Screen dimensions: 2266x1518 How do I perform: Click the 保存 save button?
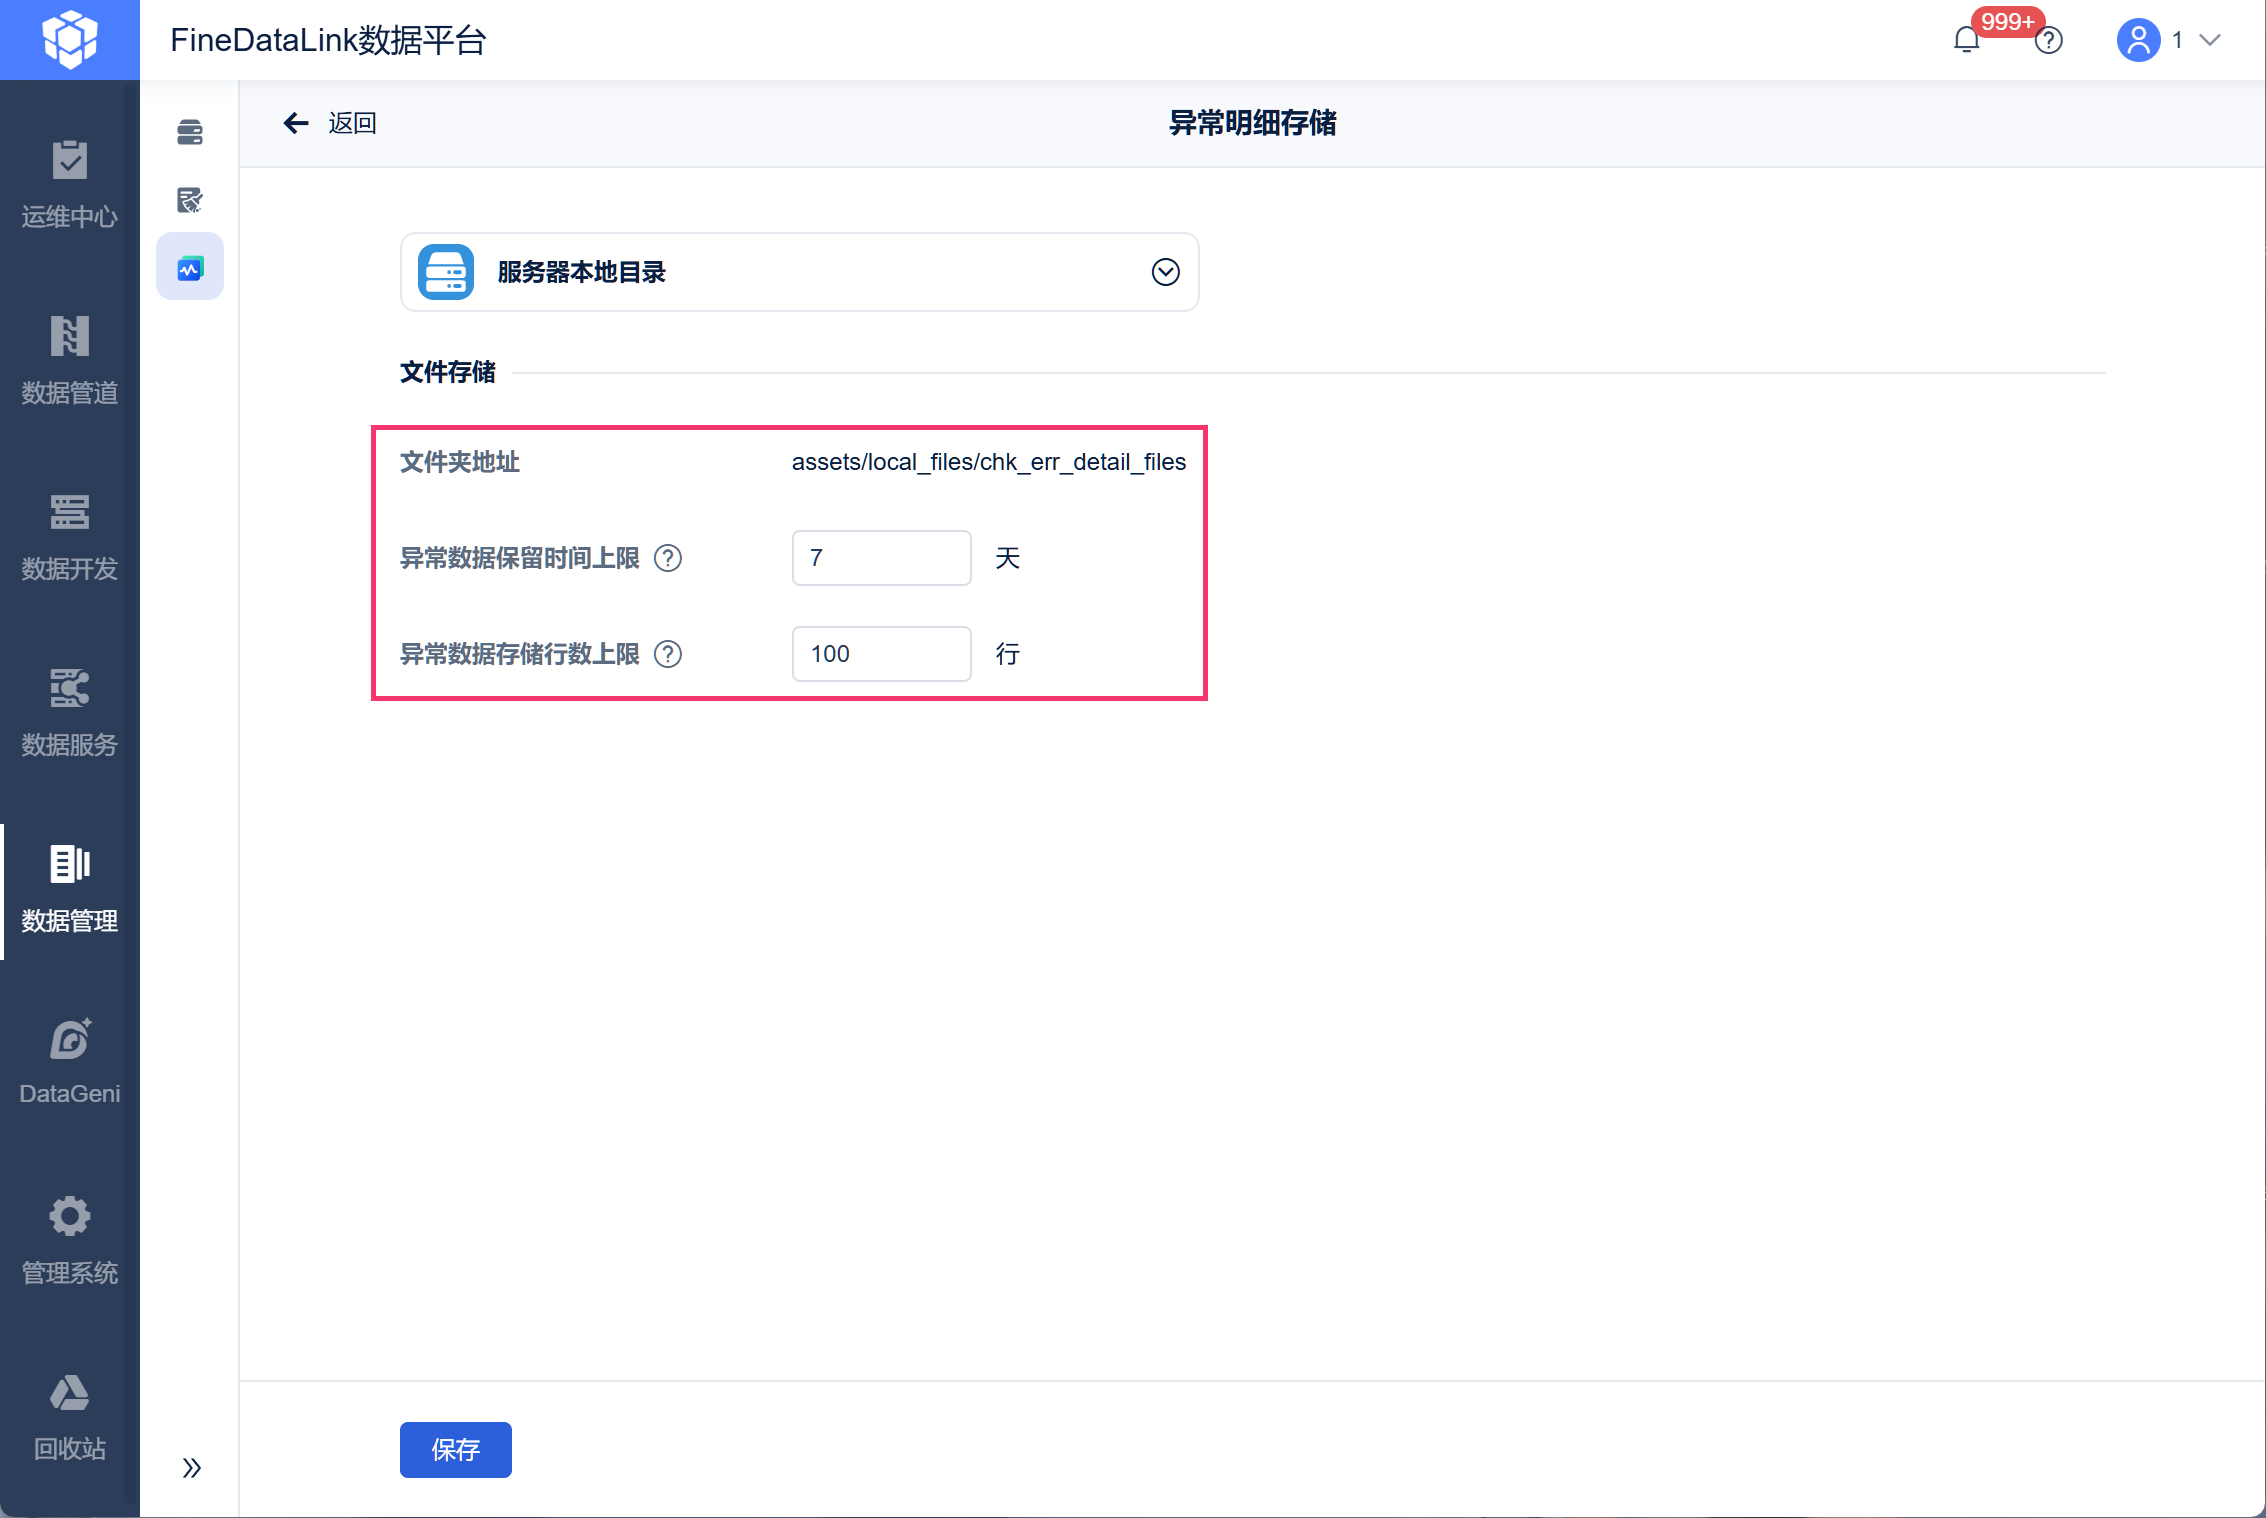455,1449
